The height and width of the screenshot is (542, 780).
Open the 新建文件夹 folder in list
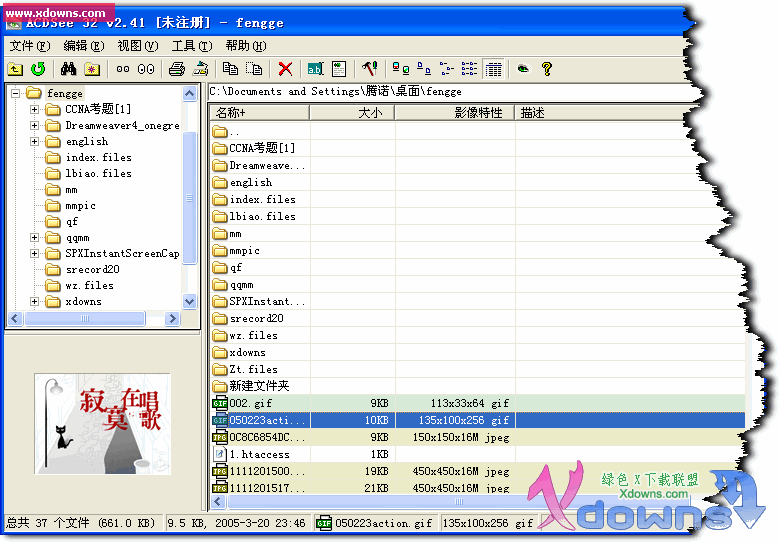[251, 386]
